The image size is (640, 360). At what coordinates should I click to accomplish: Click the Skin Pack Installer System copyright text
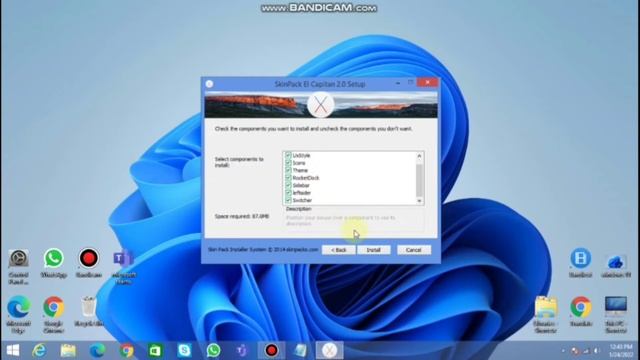(263, 249)
